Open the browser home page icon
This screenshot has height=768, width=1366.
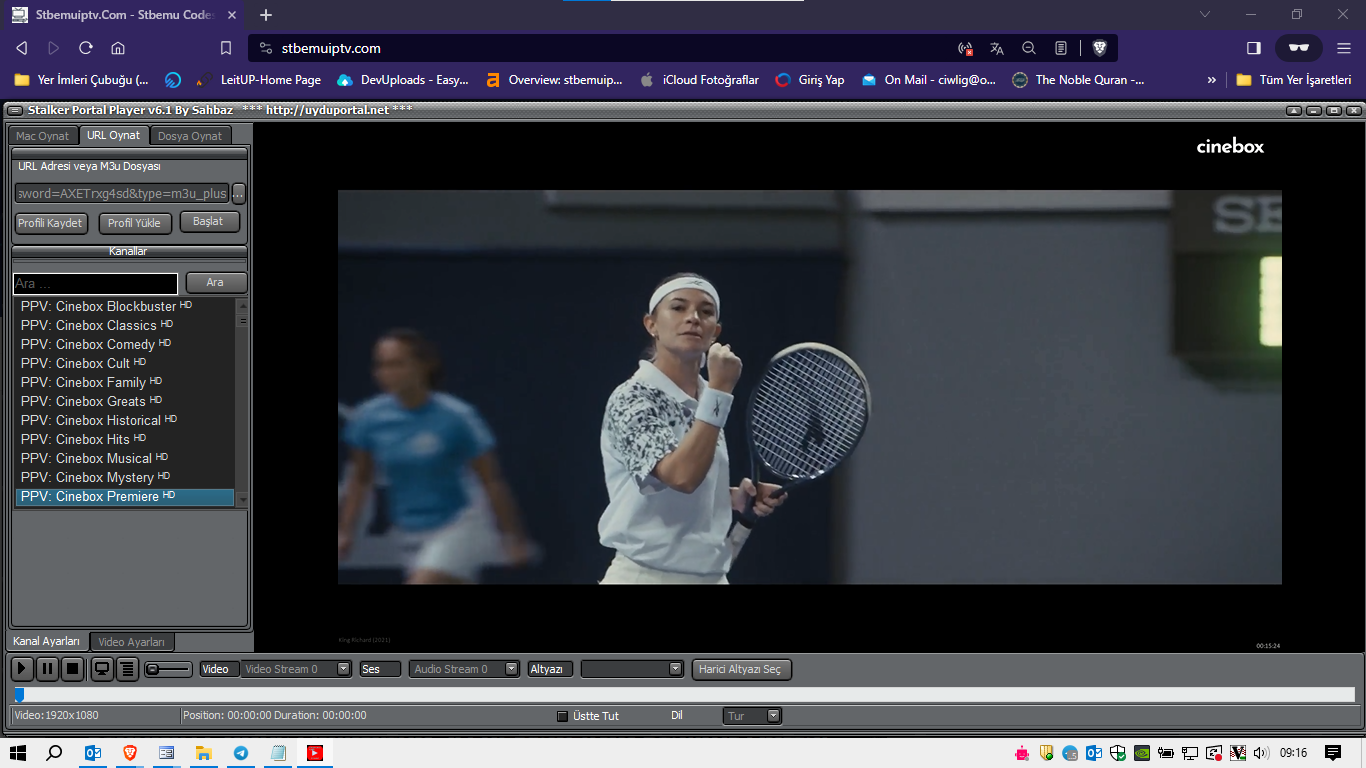pyautogui.click(x=118, y=48)
